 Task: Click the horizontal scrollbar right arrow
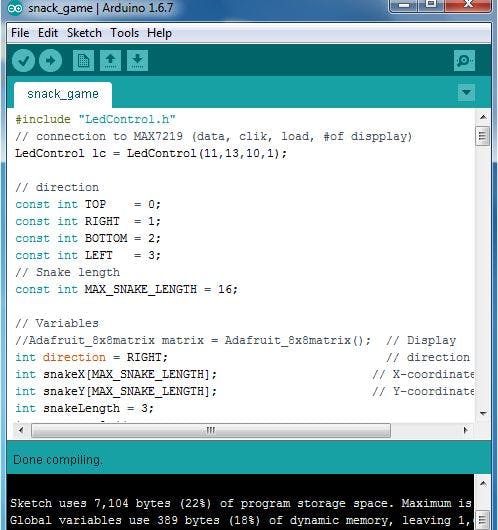(x=465, y=430)
